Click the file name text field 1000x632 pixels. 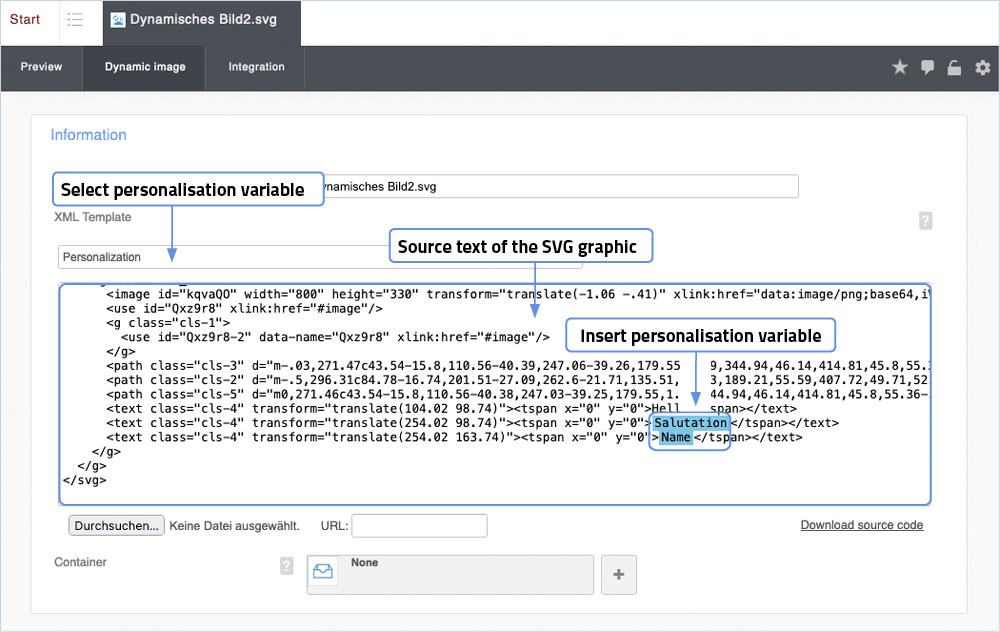(x=560, y=187)
